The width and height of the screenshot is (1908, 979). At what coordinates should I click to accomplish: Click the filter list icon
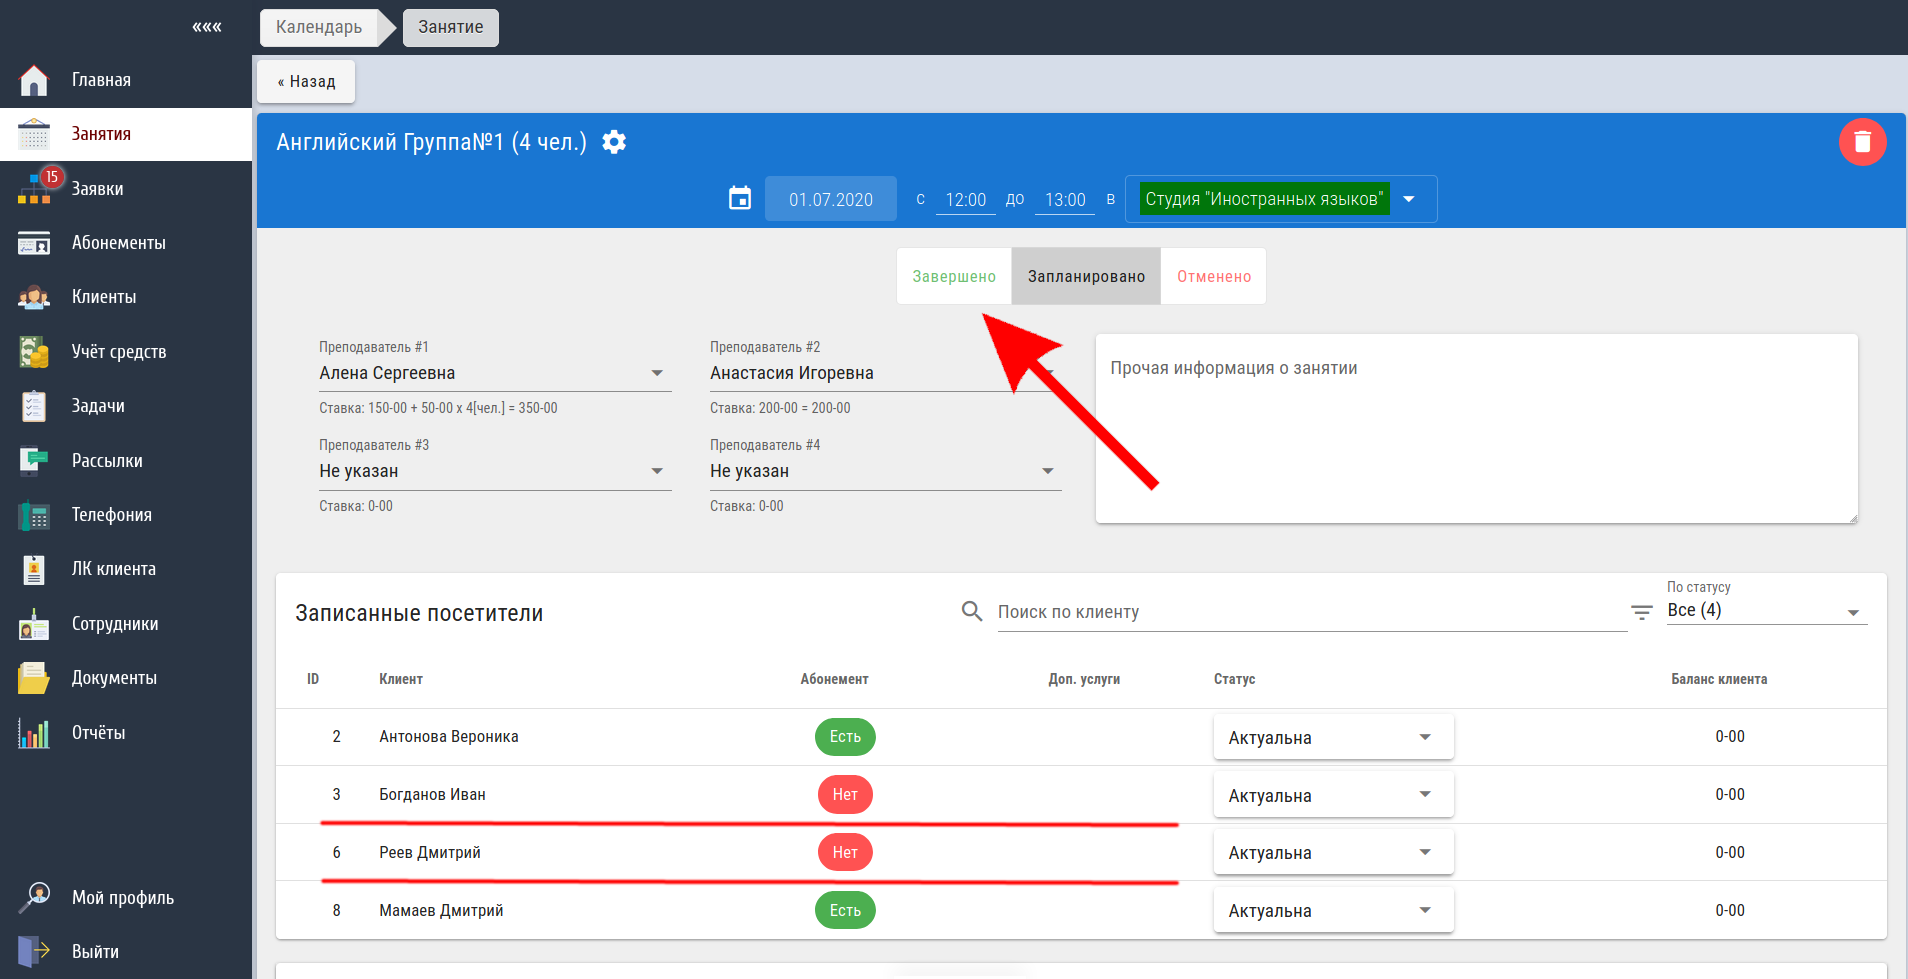1642,612
